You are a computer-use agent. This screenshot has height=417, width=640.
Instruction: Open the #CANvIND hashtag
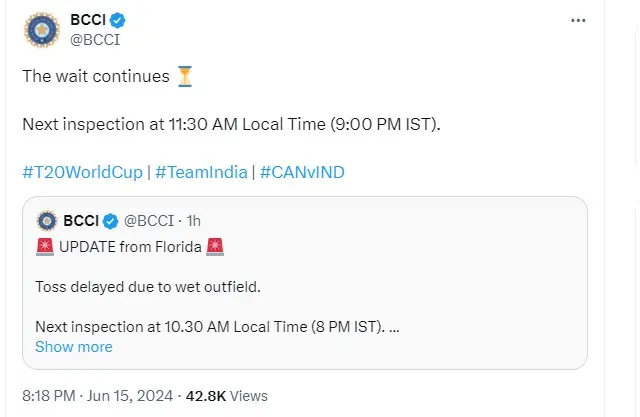302,172
